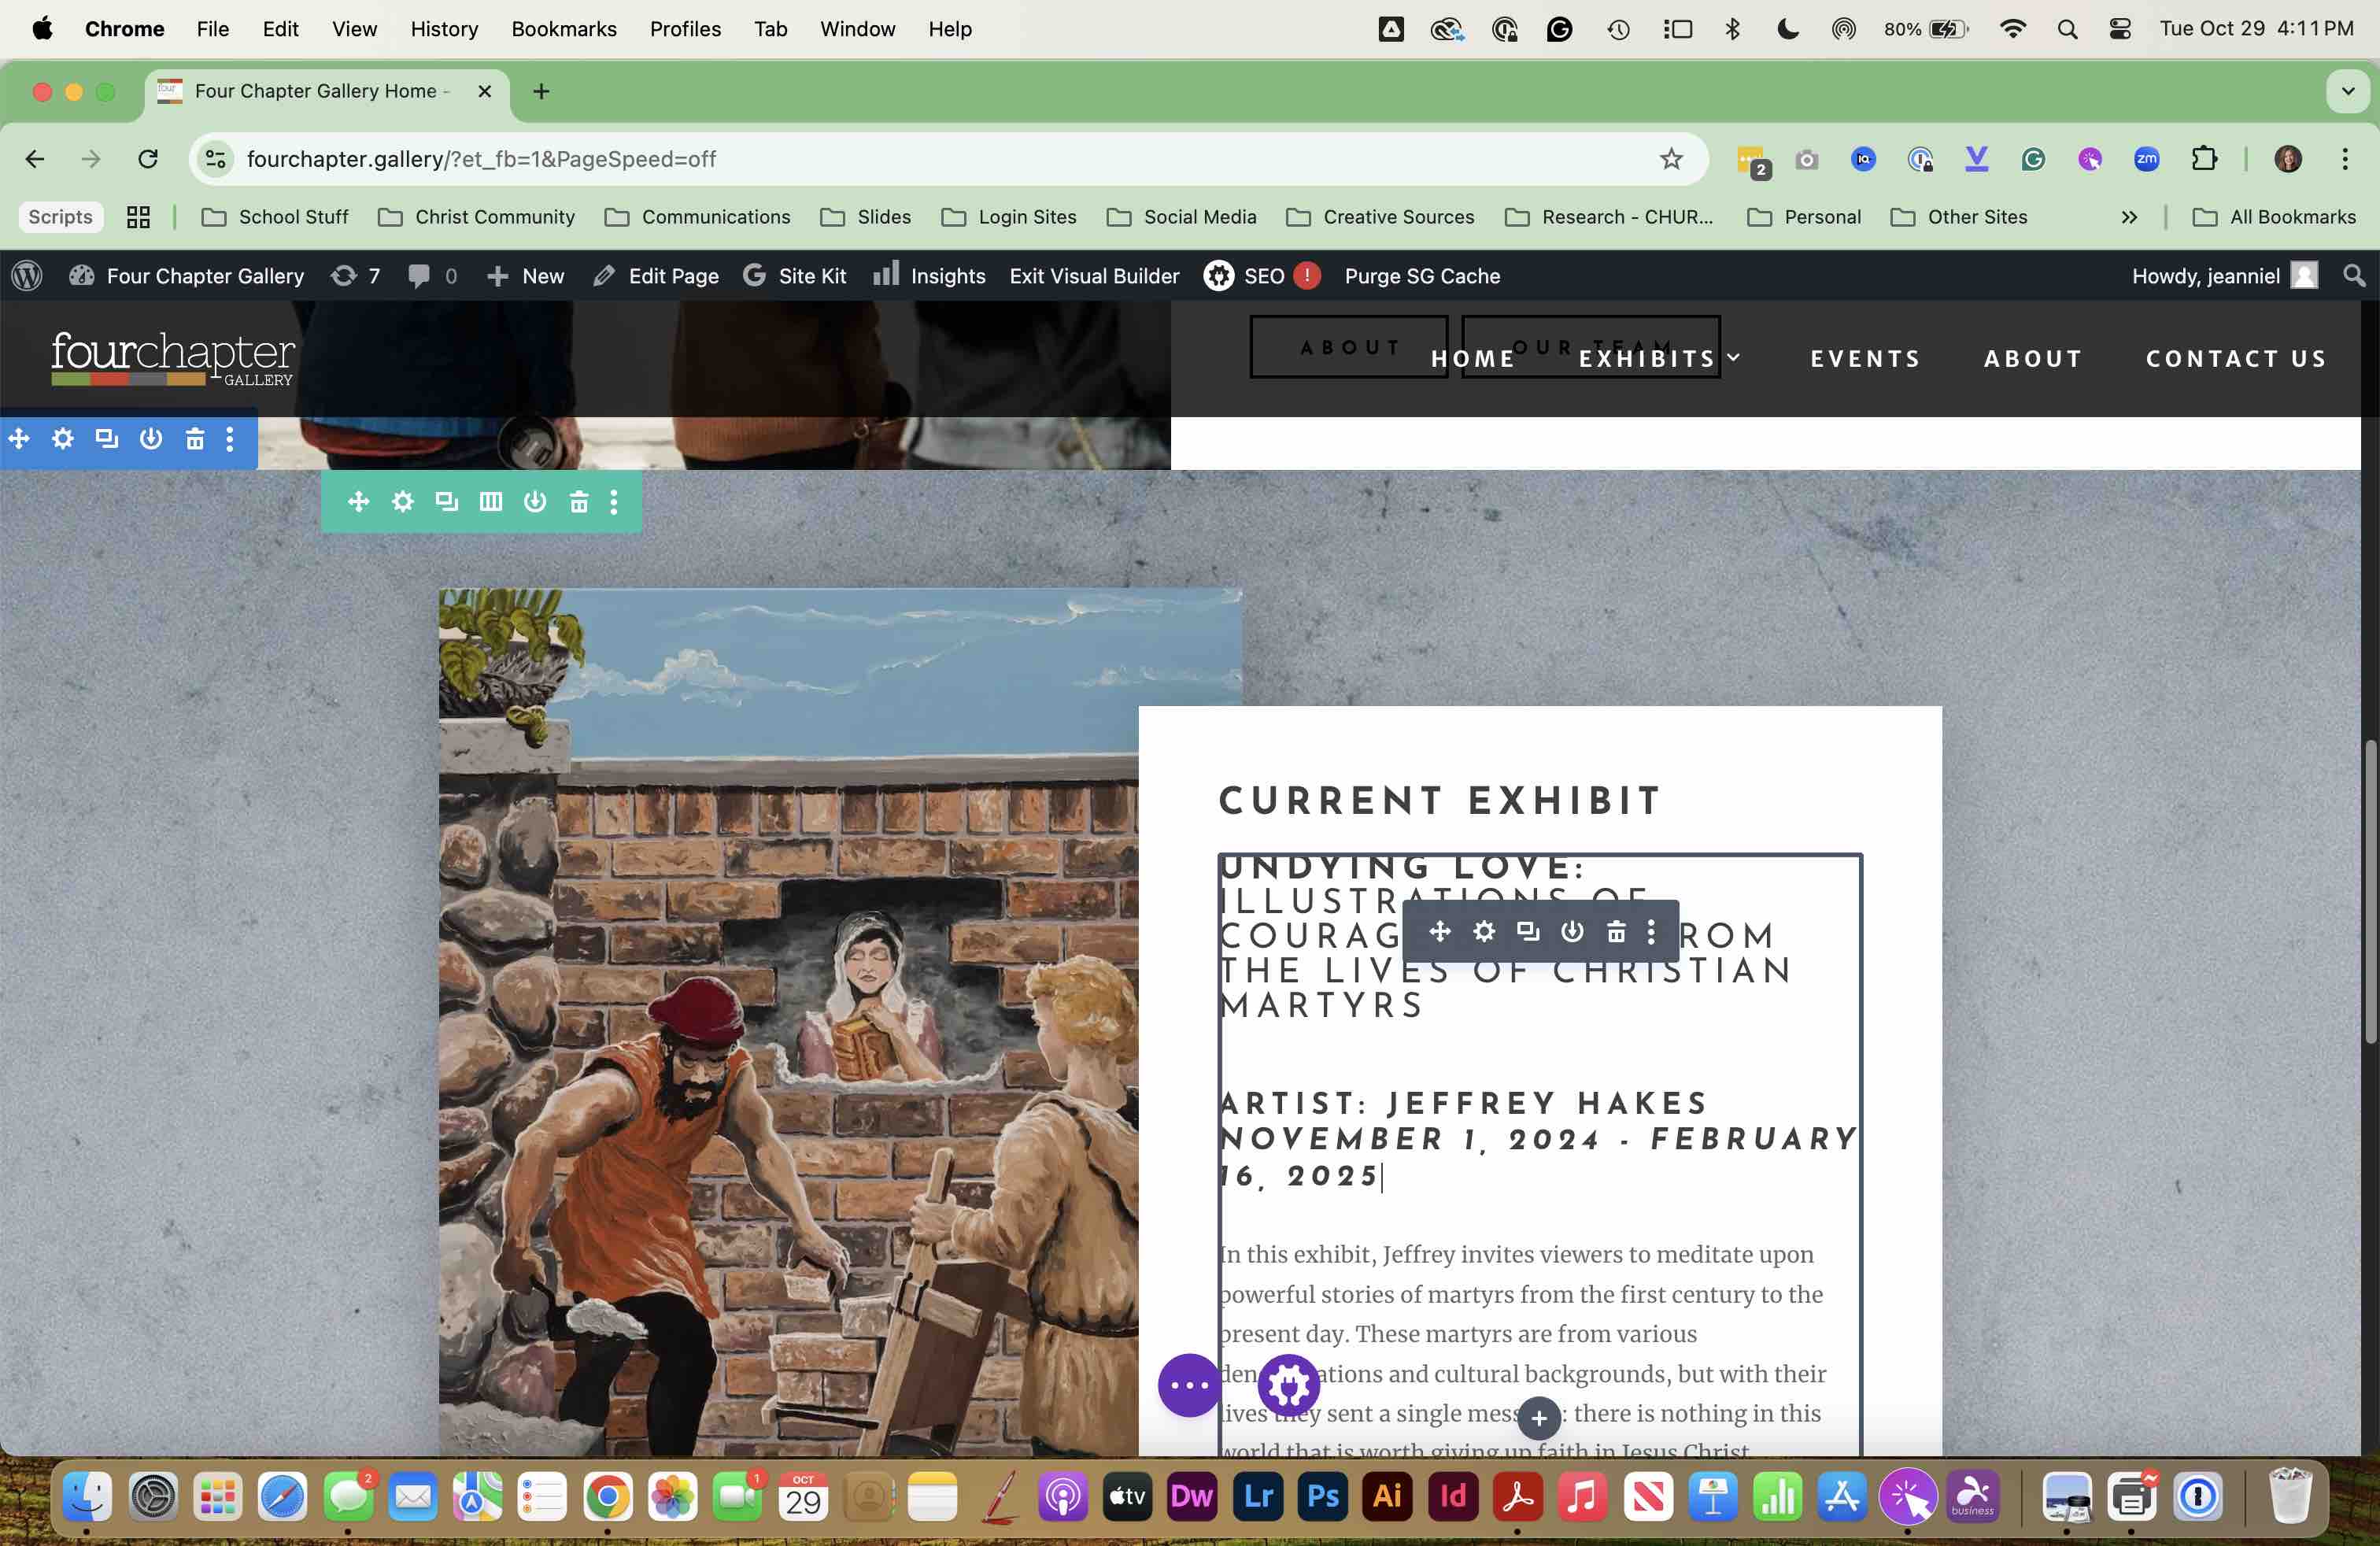Click the purple circular gear button
Screen dimensions: 2380x1546
tap(1289, 1385)
